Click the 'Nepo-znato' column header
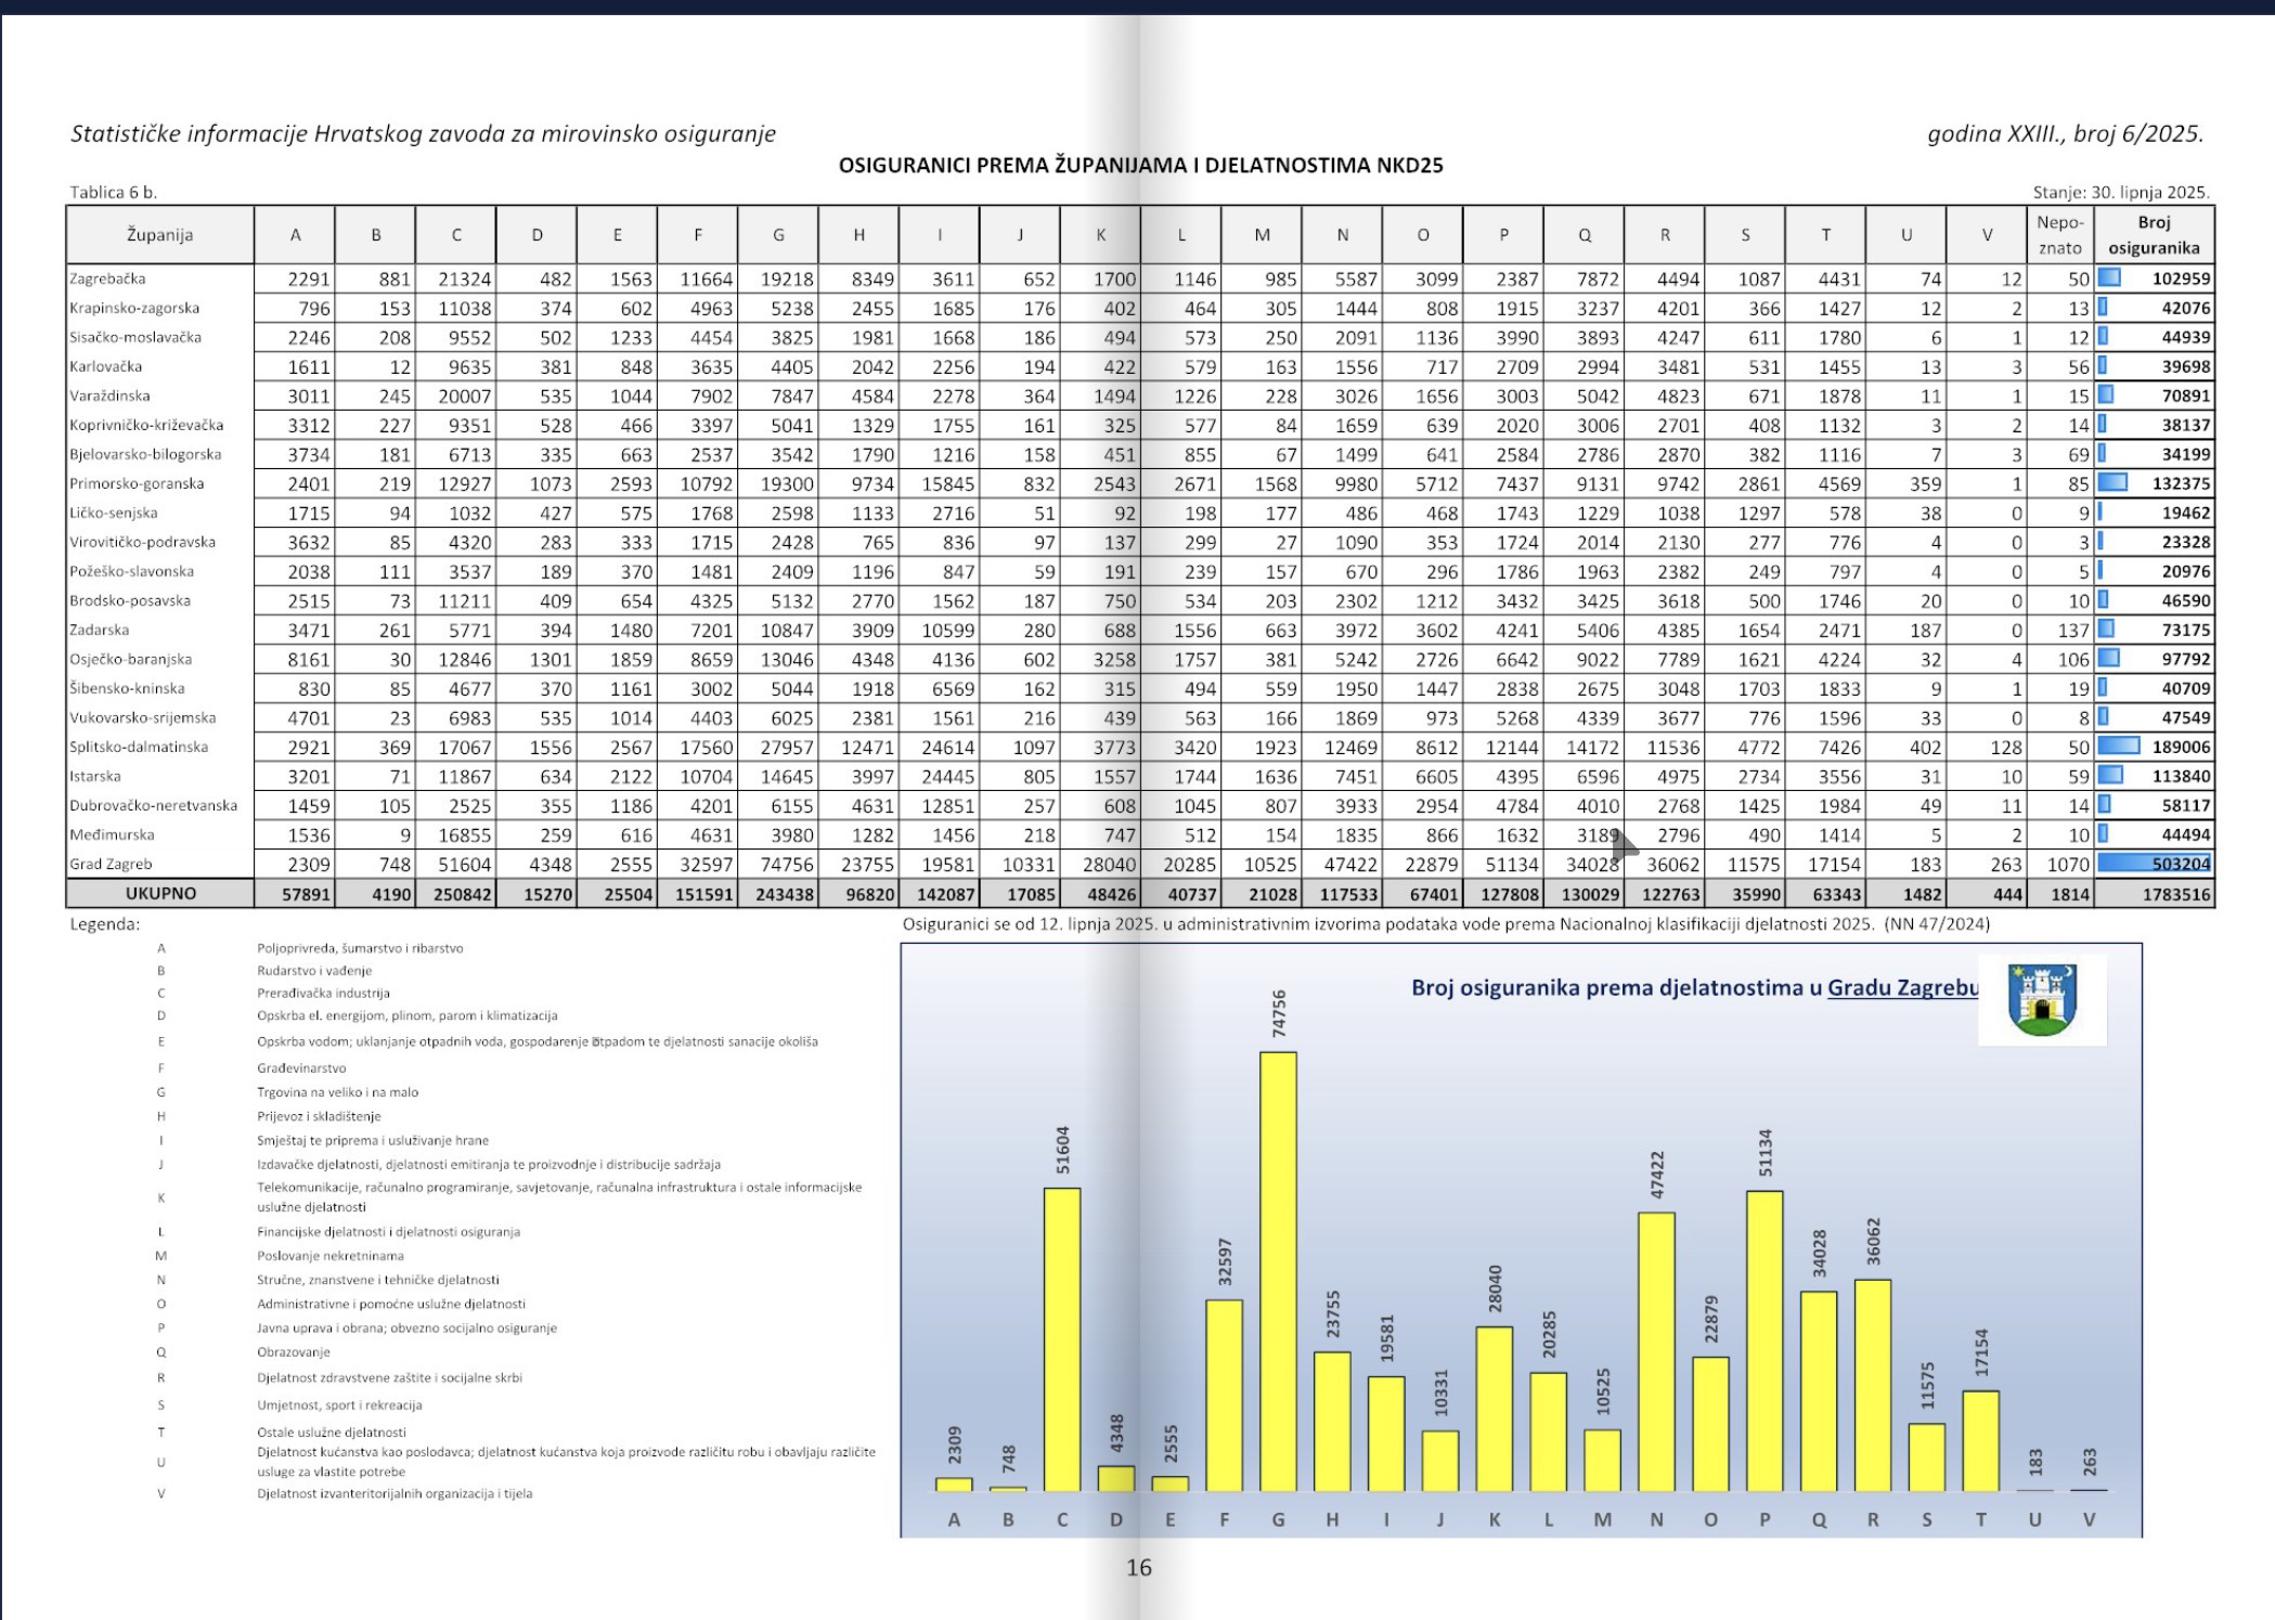 click(x=2060, y=235)
